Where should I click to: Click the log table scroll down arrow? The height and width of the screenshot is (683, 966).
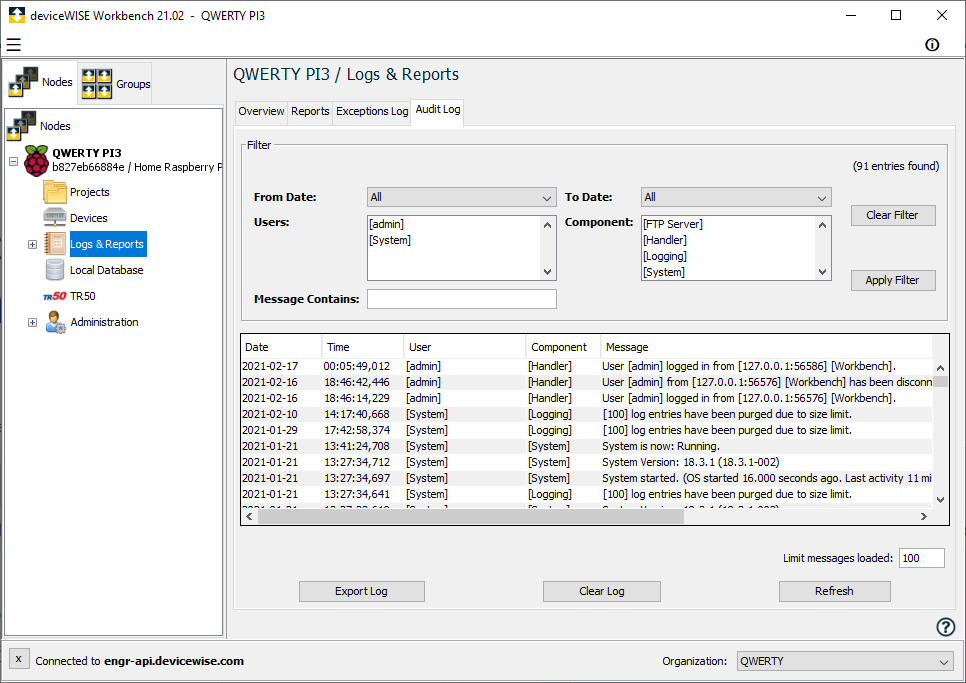click(940, 499)
